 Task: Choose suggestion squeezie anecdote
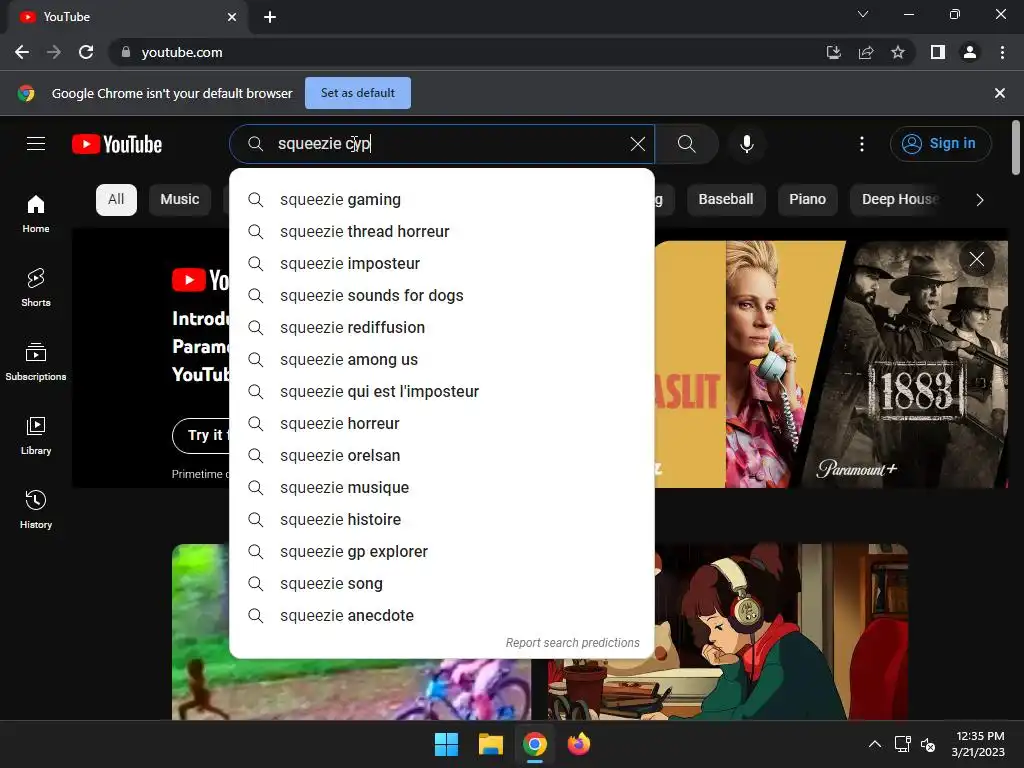pyautogui.click(x=442, y=616)
